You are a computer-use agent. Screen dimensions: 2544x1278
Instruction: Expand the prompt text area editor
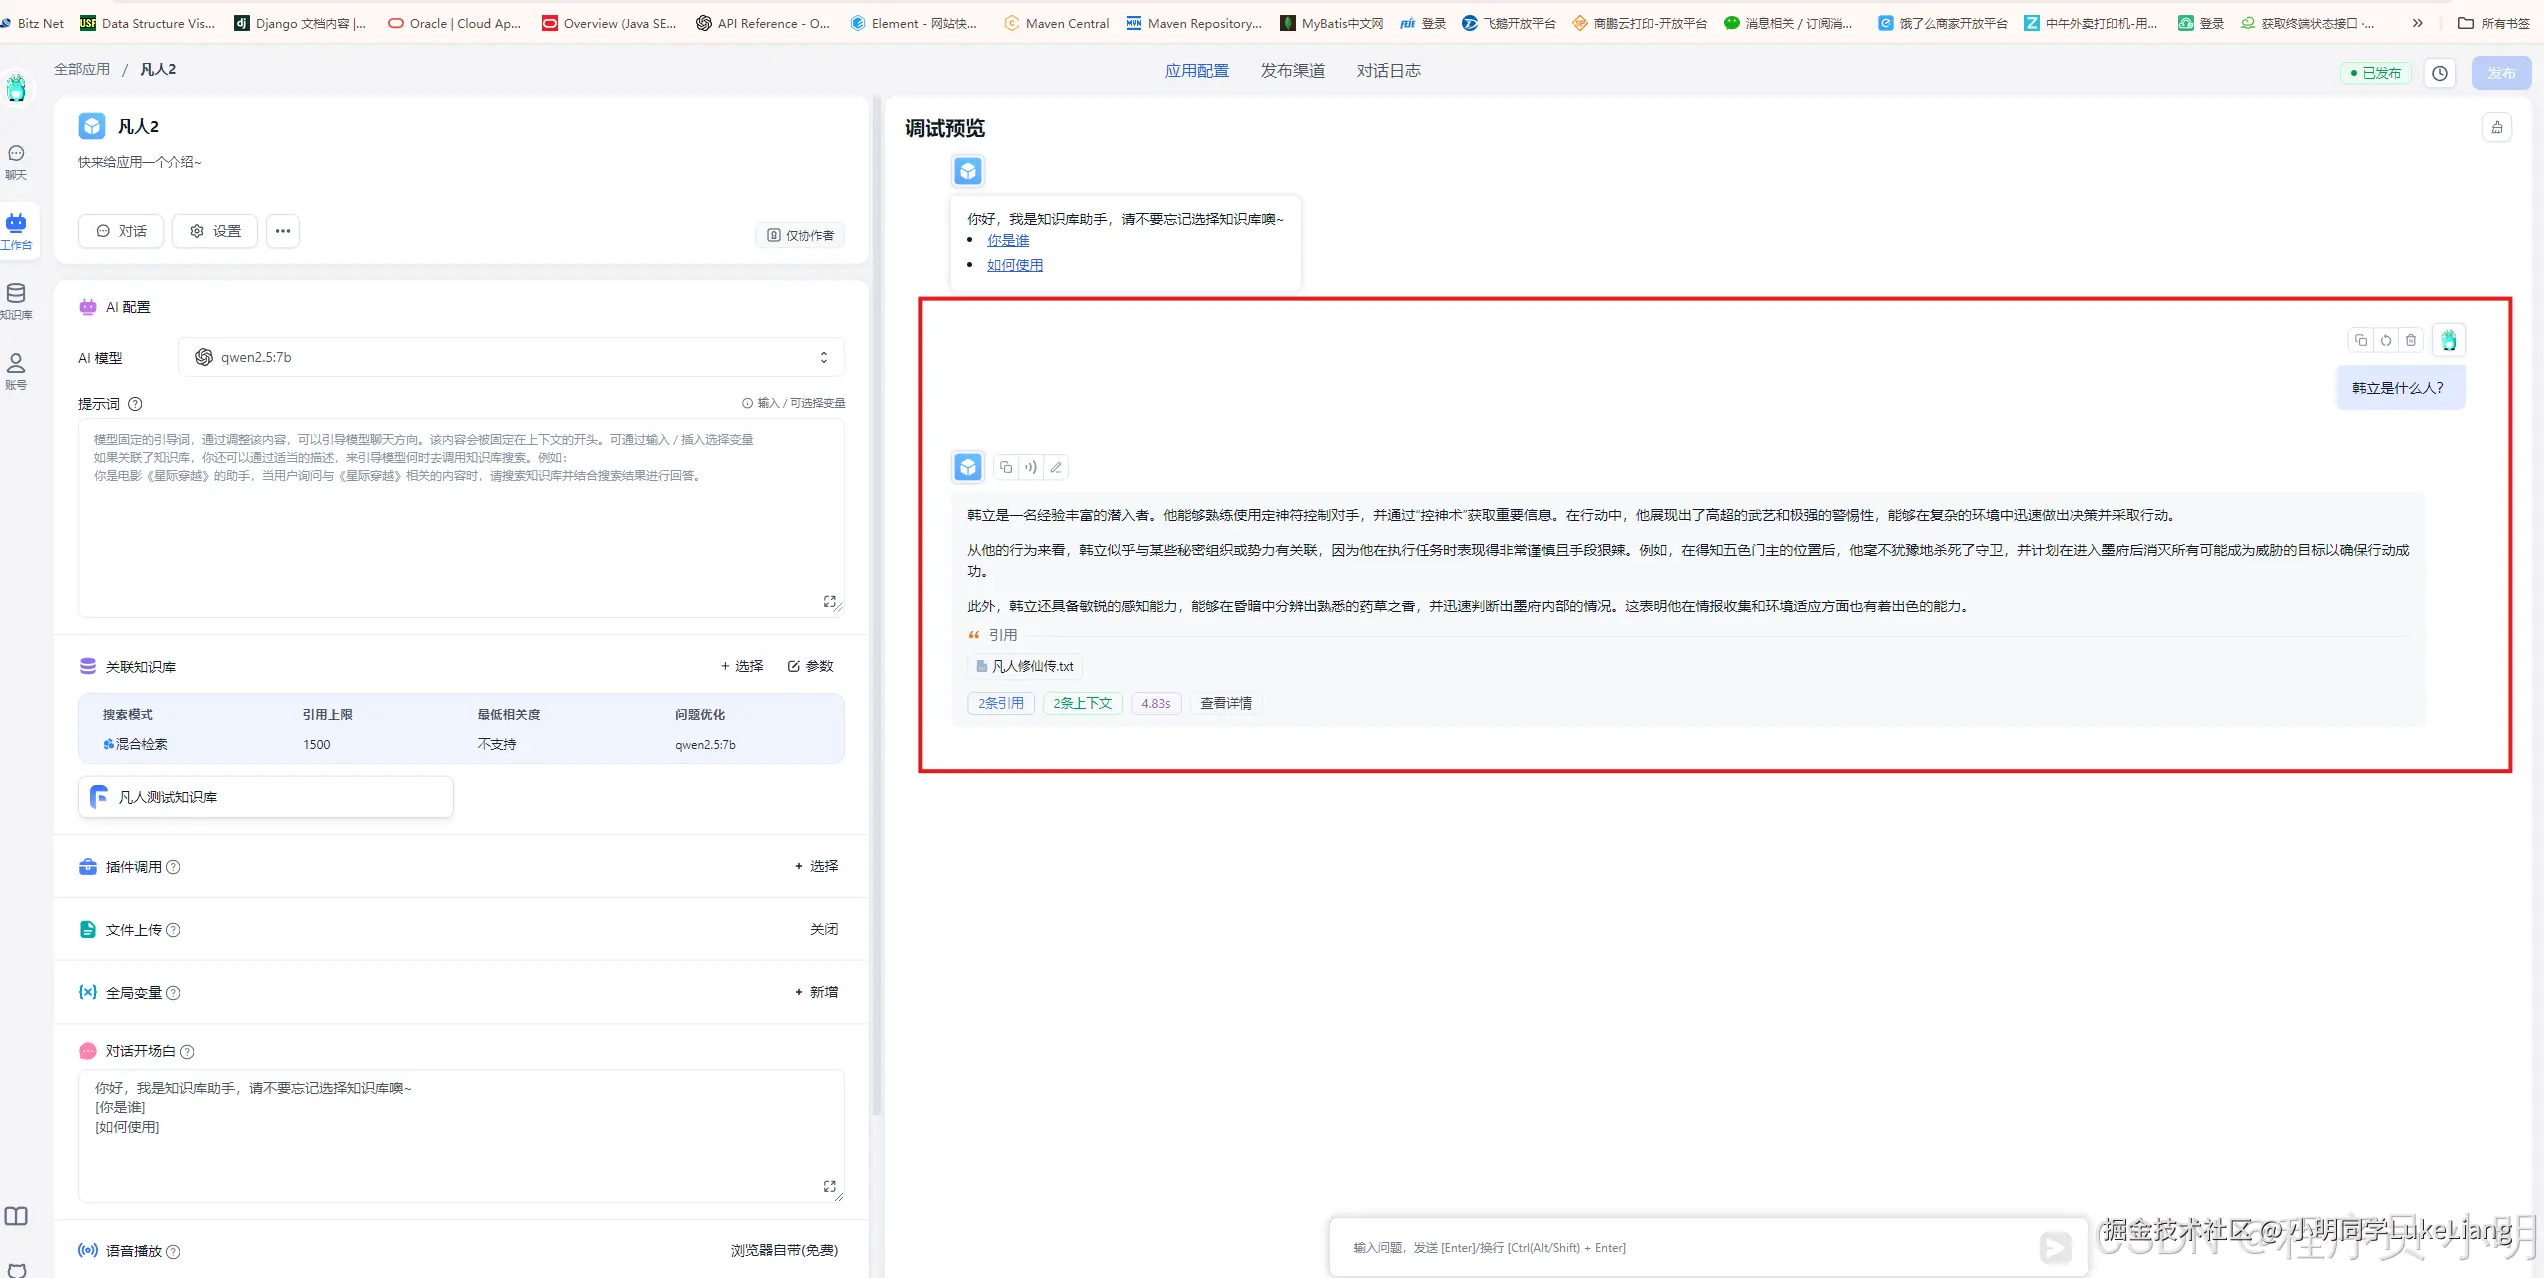pos(829,601)
